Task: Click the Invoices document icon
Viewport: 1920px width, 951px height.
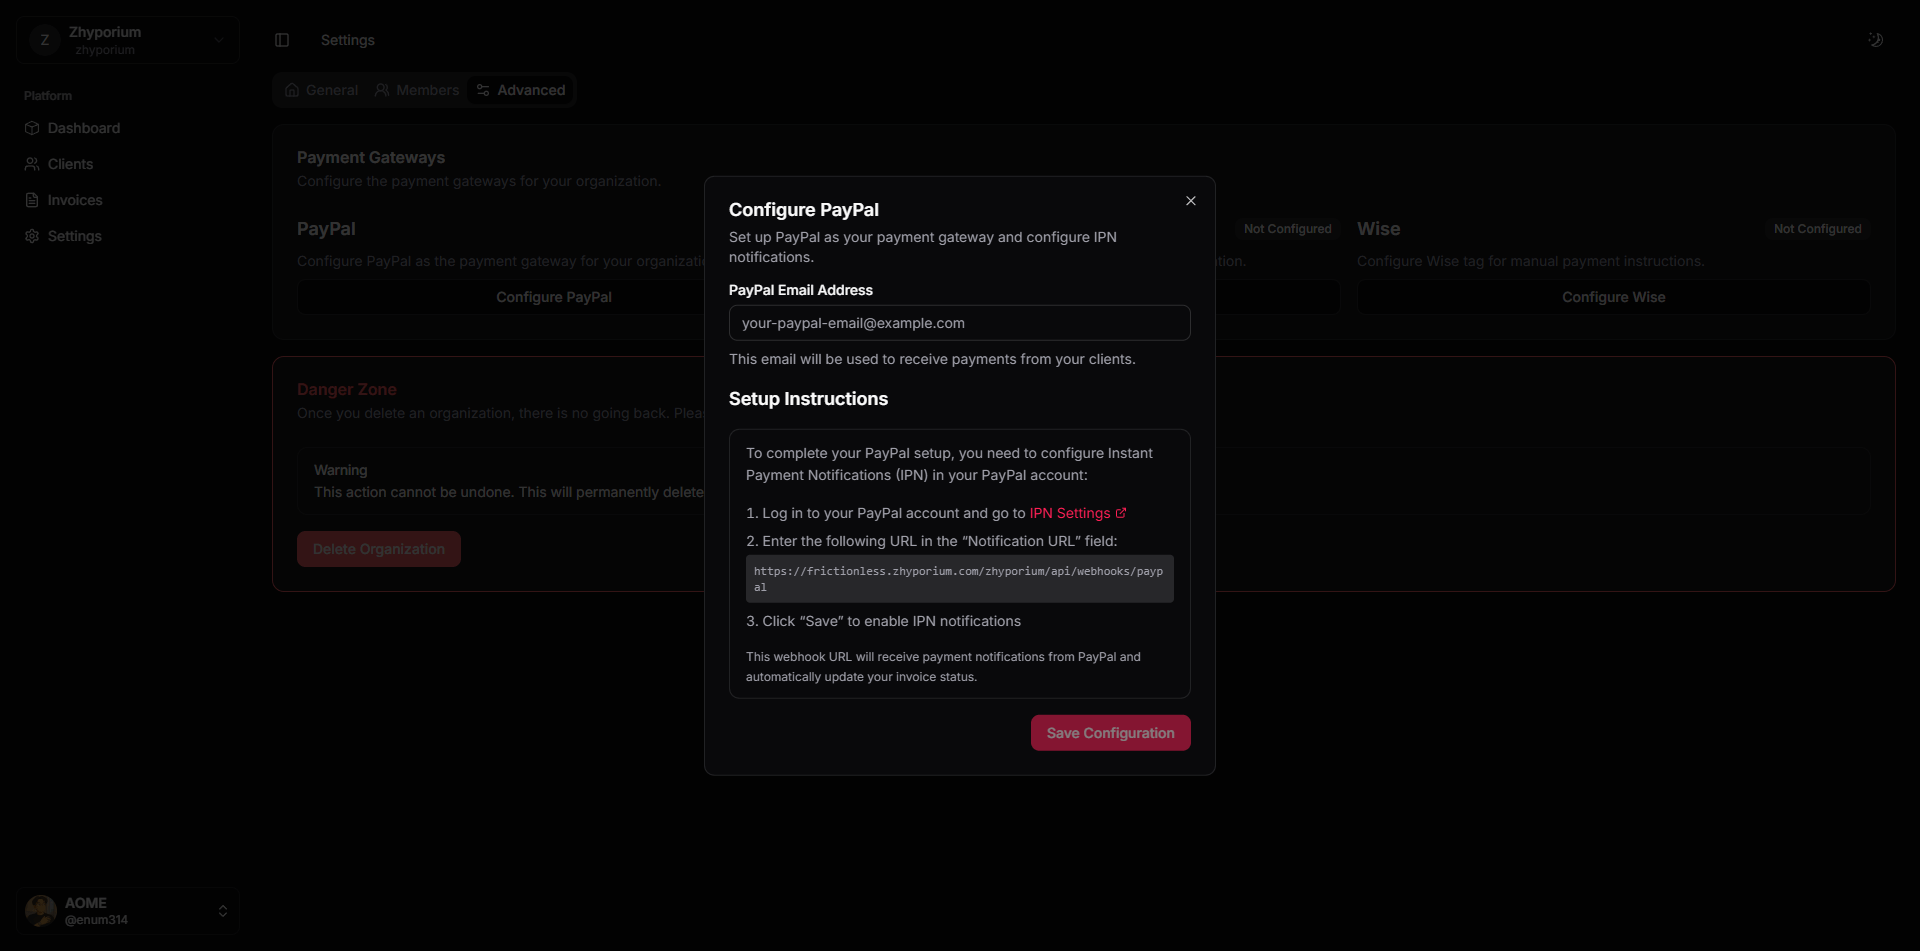Action: tap(32, 200)
